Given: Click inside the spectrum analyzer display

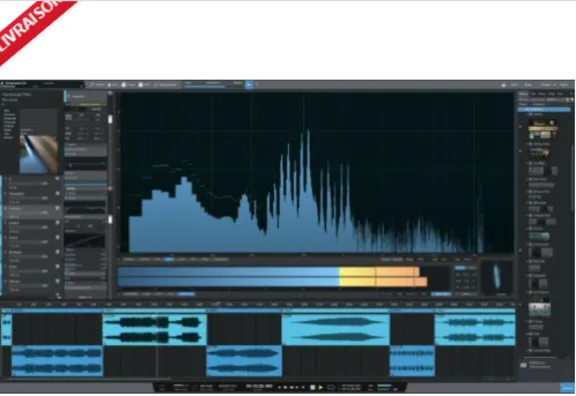Looking at the screenshot, I should click(317, 173).
